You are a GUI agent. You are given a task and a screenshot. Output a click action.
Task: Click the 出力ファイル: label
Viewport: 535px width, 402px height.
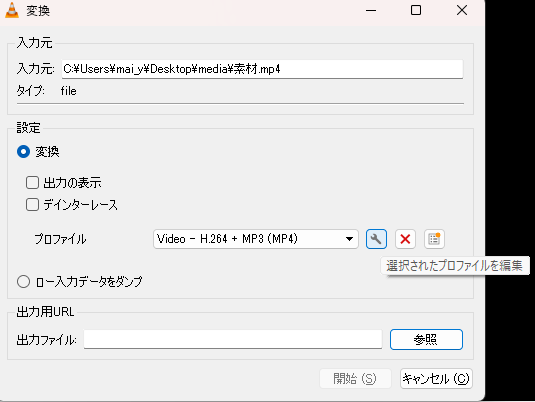(x=47, y=340)
